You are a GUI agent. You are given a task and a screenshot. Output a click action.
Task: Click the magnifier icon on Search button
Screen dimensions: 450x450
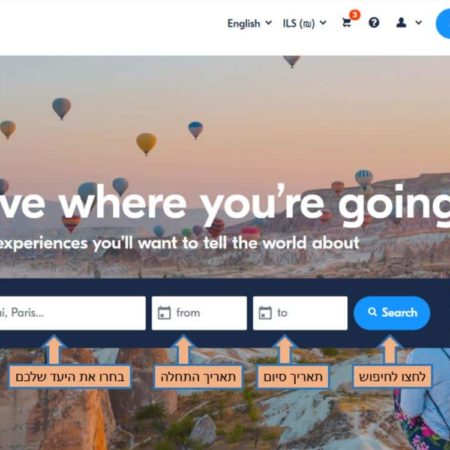click(372, 312)
